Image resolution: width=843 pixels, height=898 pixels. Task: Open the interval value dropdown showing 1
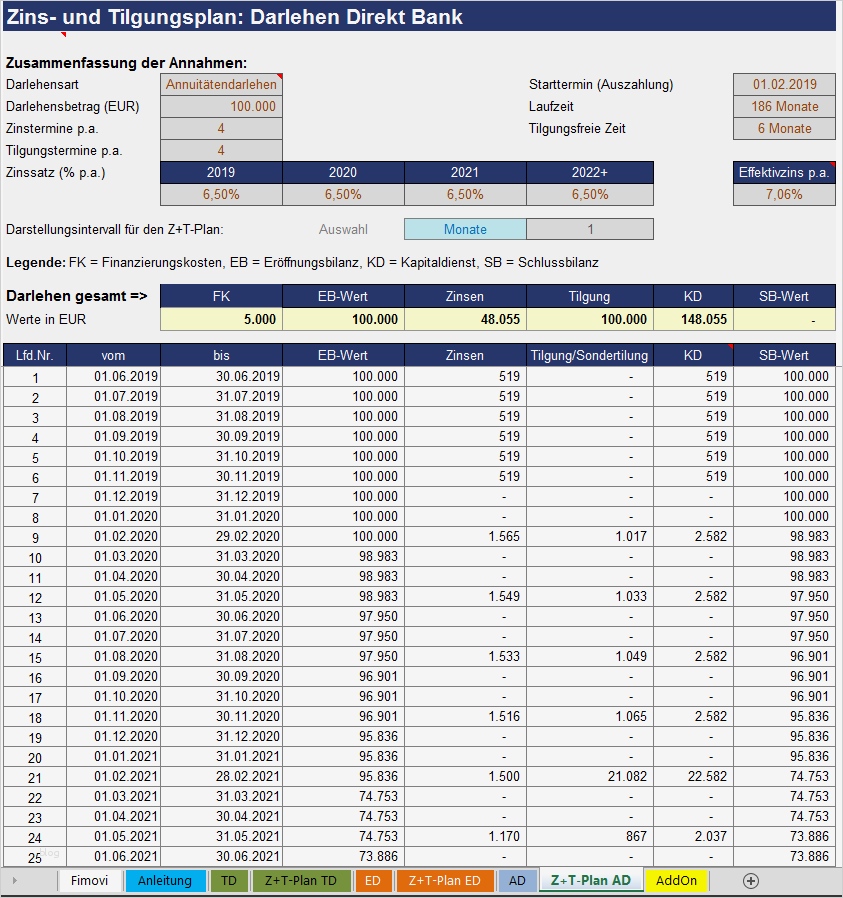tap(590, 230)
